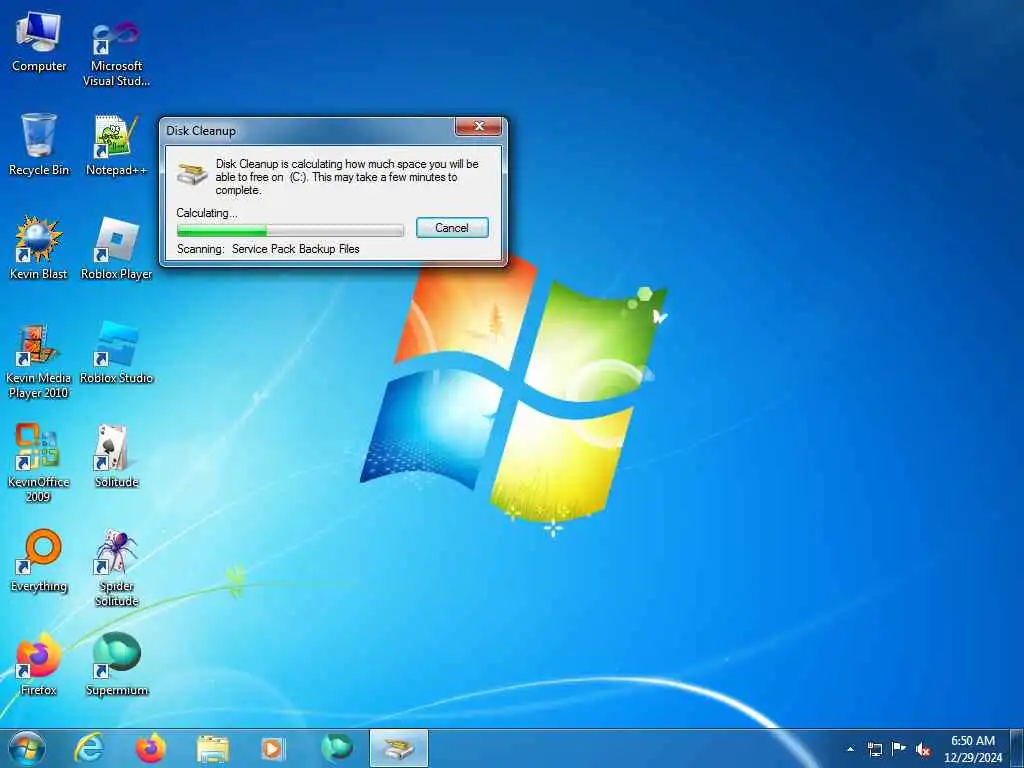Click the 'Calculating...' label

[x=207, y=213]
